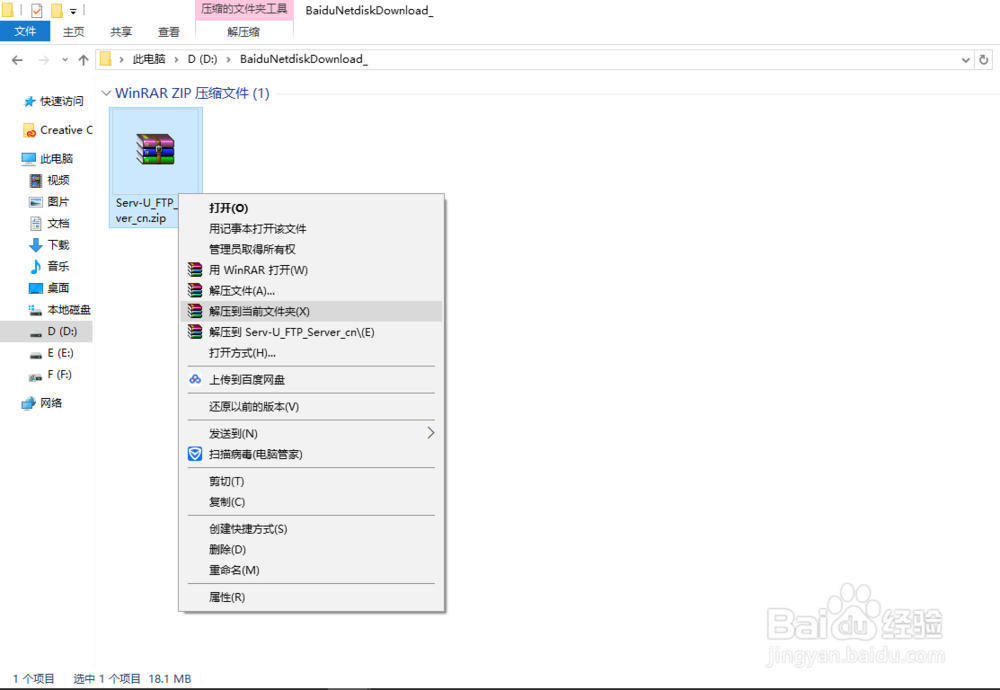Navigate up one folder level

[84, 59]
